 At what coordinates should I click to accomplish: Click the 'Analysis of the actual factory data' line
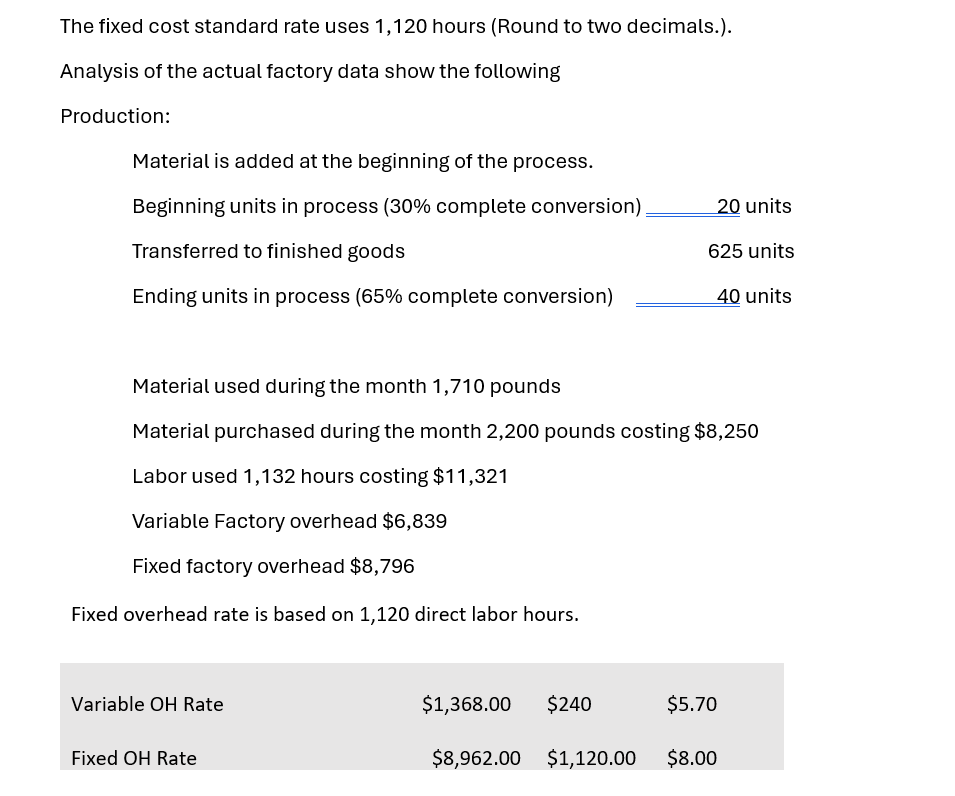310,71
